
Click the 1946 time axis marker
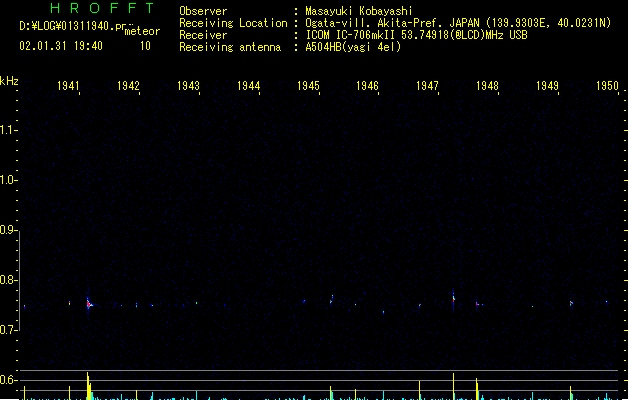pos(367,86)
